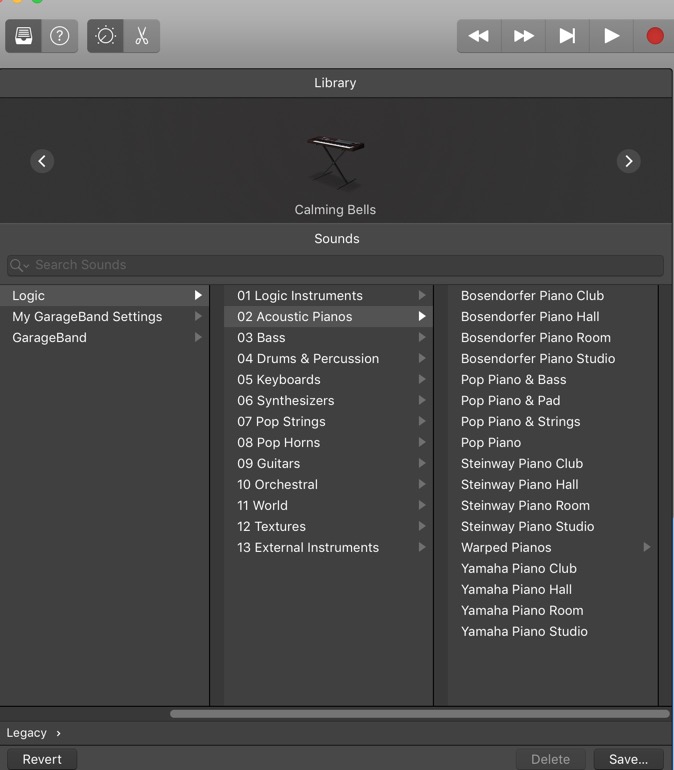Click the Rewind transport button

(479, 36)
